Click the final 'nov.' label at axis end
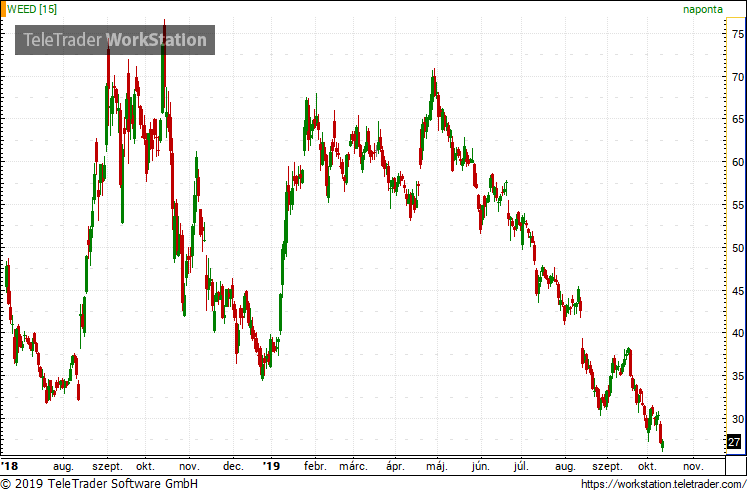This screenshot has width=747, height=493. (693, 466)
